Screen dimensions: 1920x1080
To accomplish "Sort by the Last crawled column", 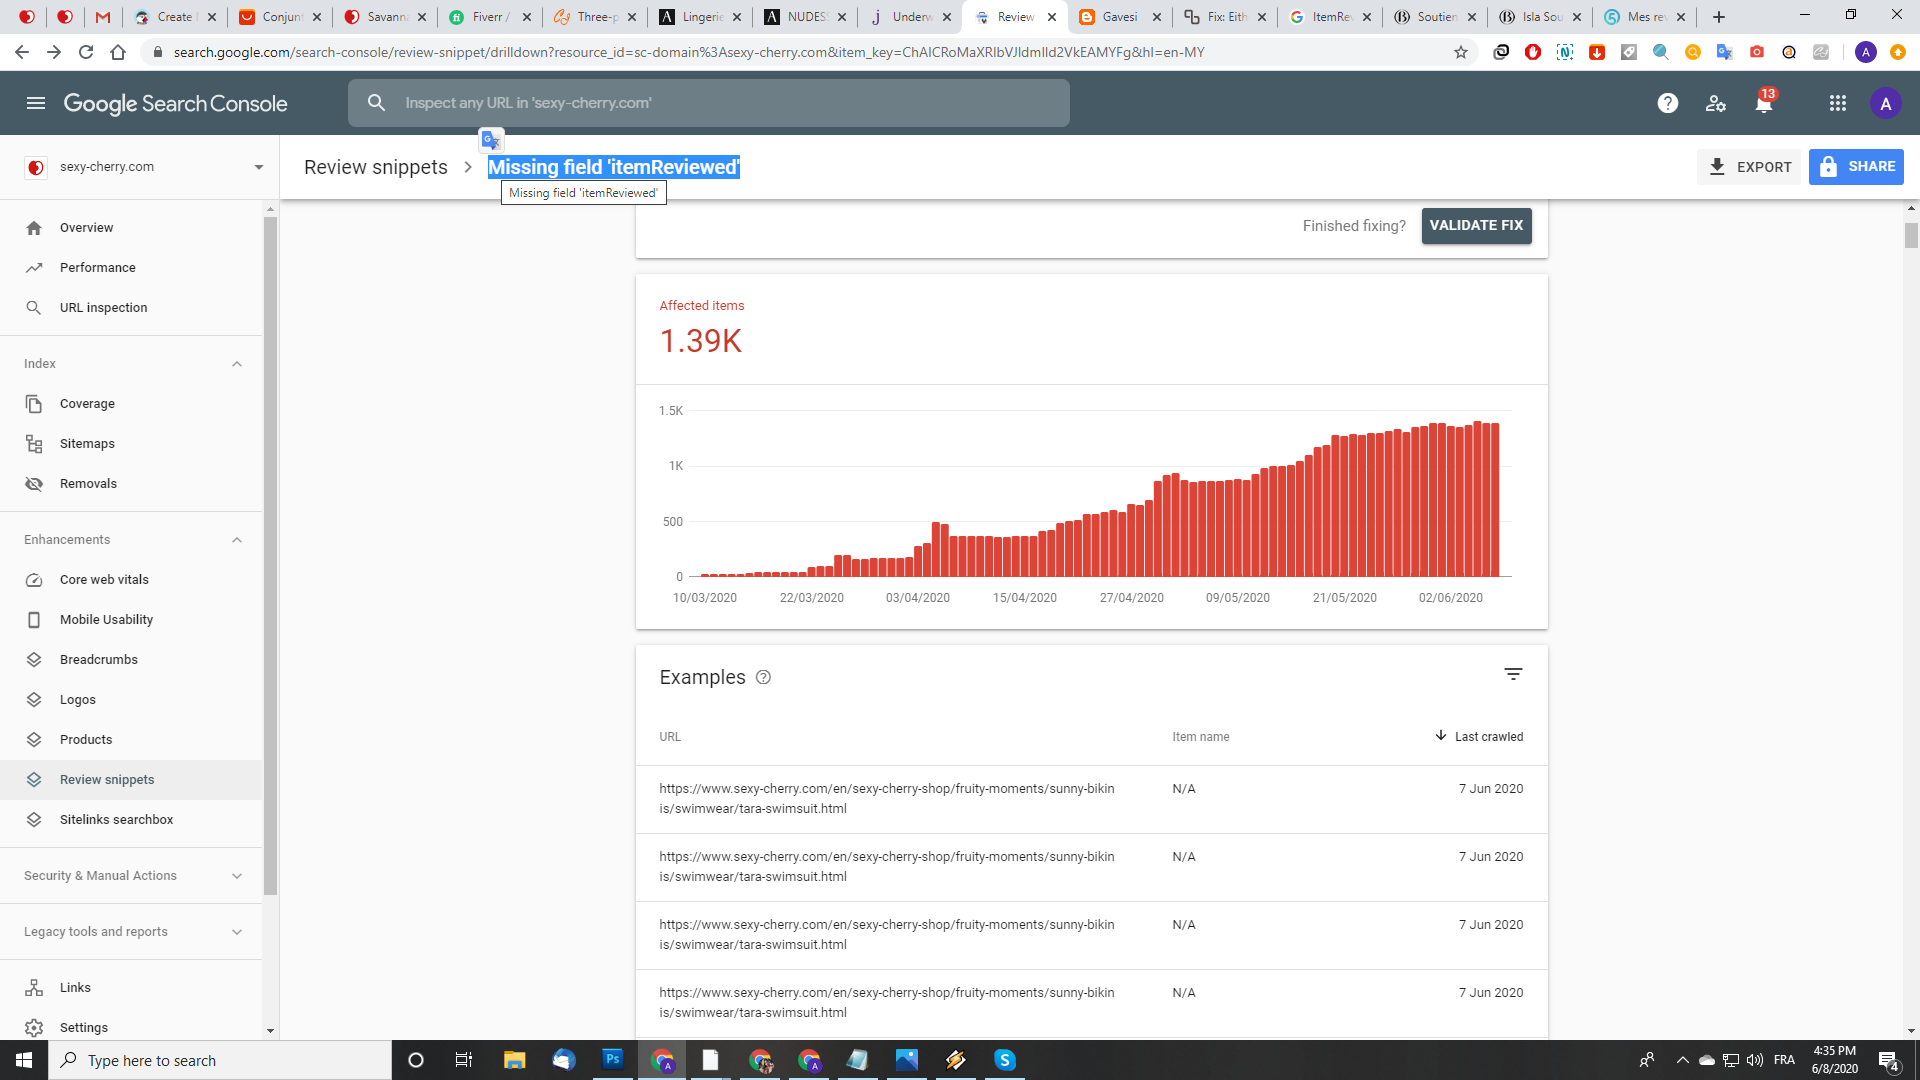I will [1487, 737].
